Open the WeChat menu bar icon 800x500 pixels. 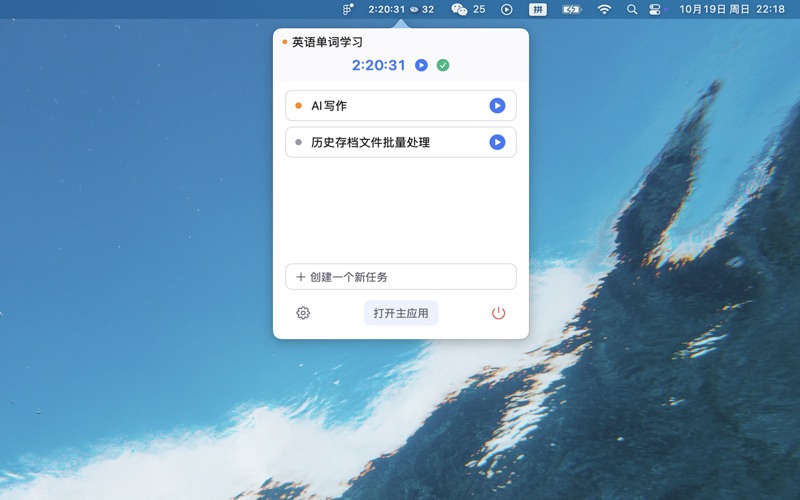[459, 9]
